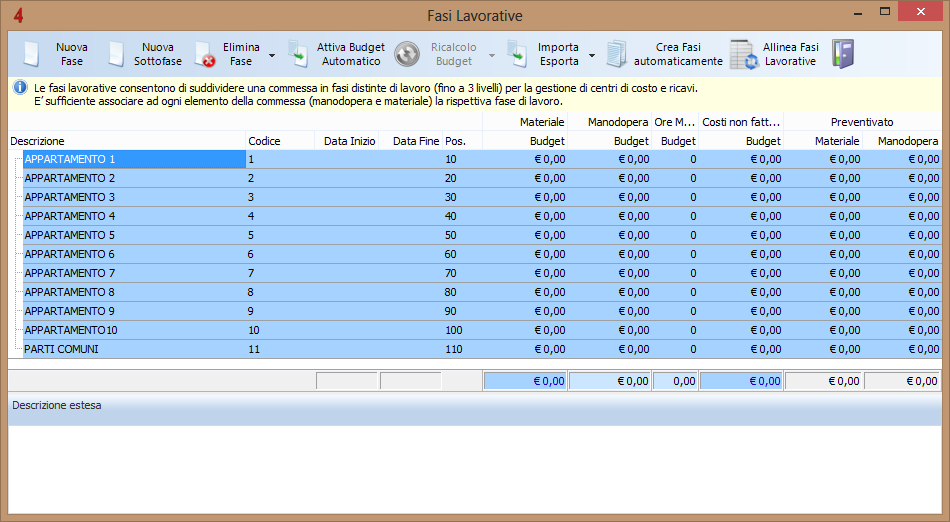950x522 pixels.
Task: Click the Data Fine column header
Action: click(411, 141)
